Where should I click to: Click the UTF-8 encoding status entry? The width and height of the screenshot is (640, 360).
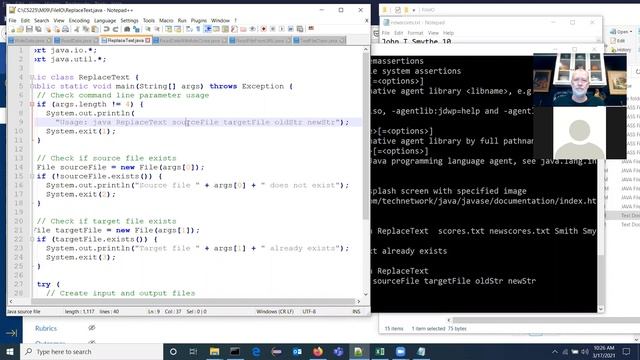tap(309, 311)
